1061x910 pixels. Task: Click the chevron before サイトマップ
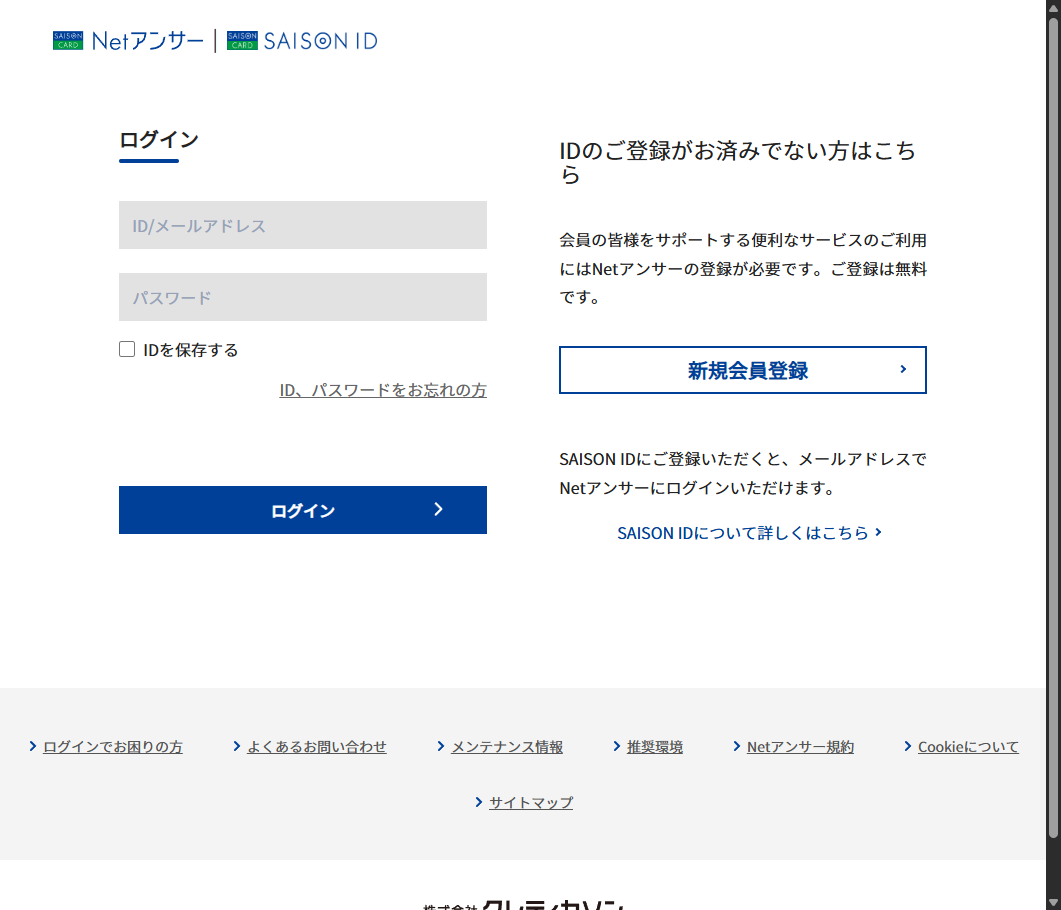478,802
